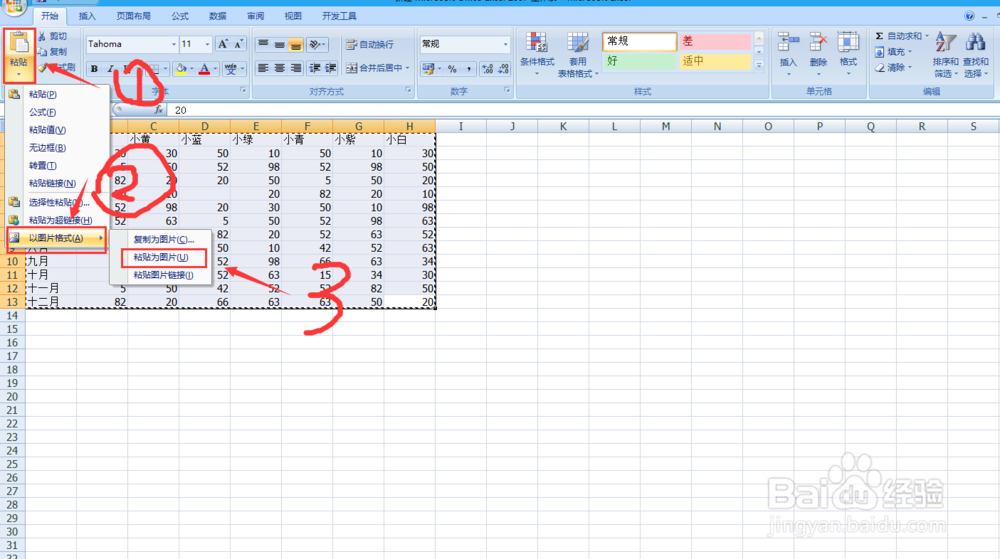Click the accounting number format icon
Image resolution: width=1000 pixels, height=559 pixels.
click(428, 68)
